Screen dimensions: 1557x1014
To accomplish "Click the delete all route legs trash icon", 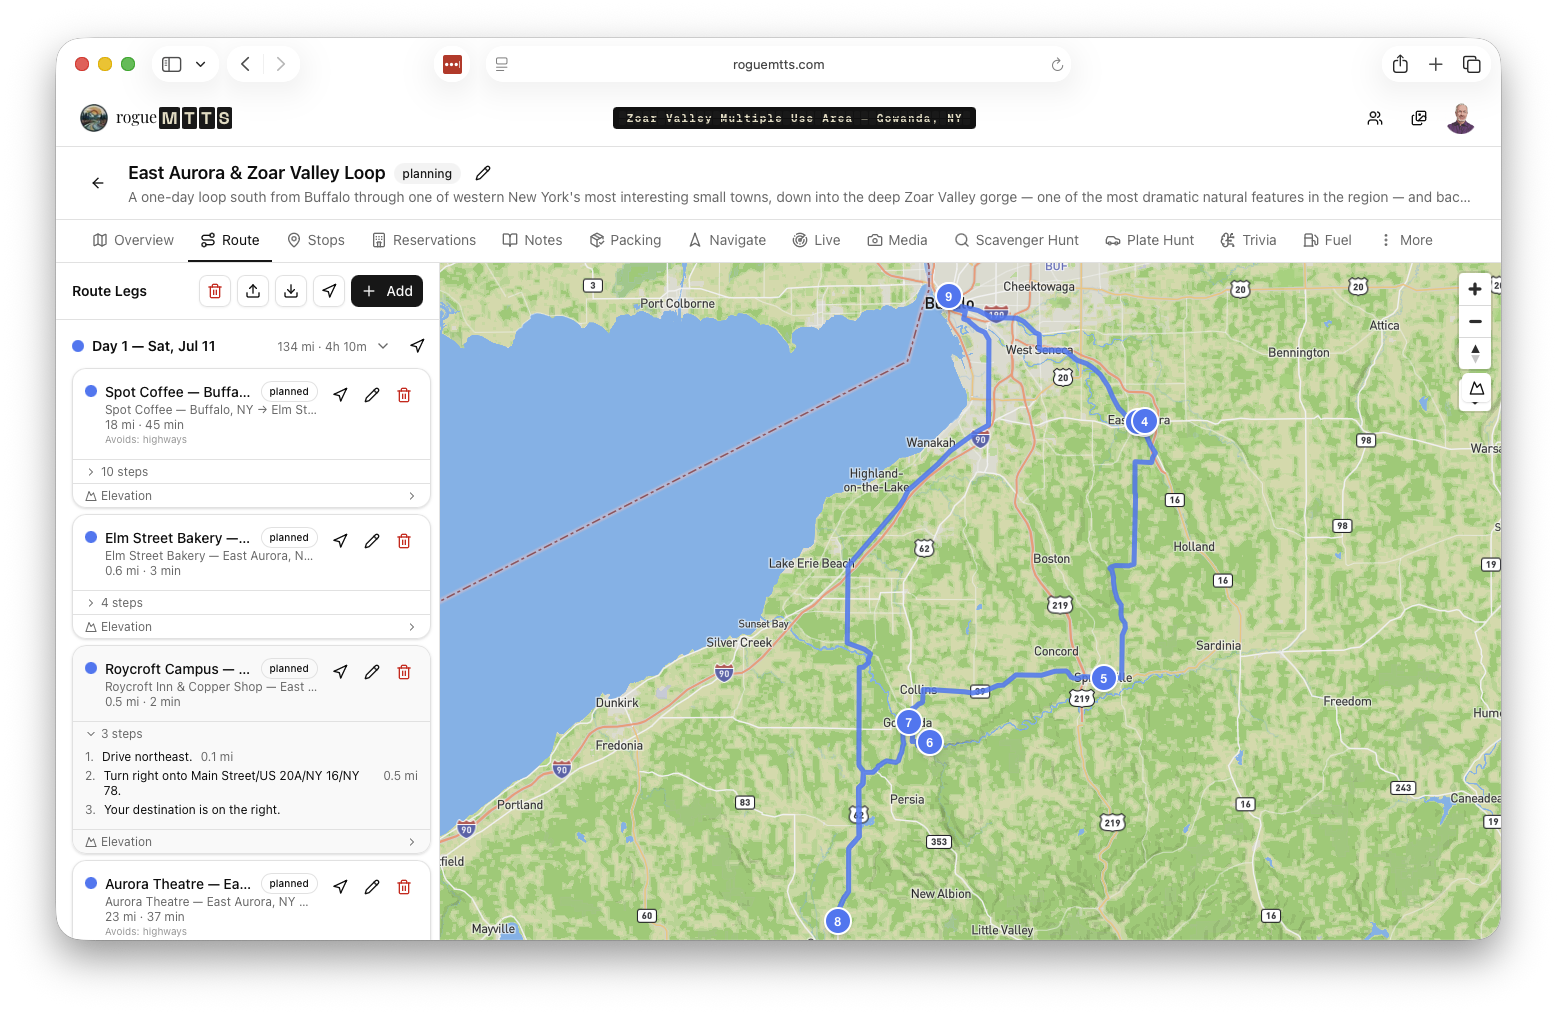I will click(215, 291).
